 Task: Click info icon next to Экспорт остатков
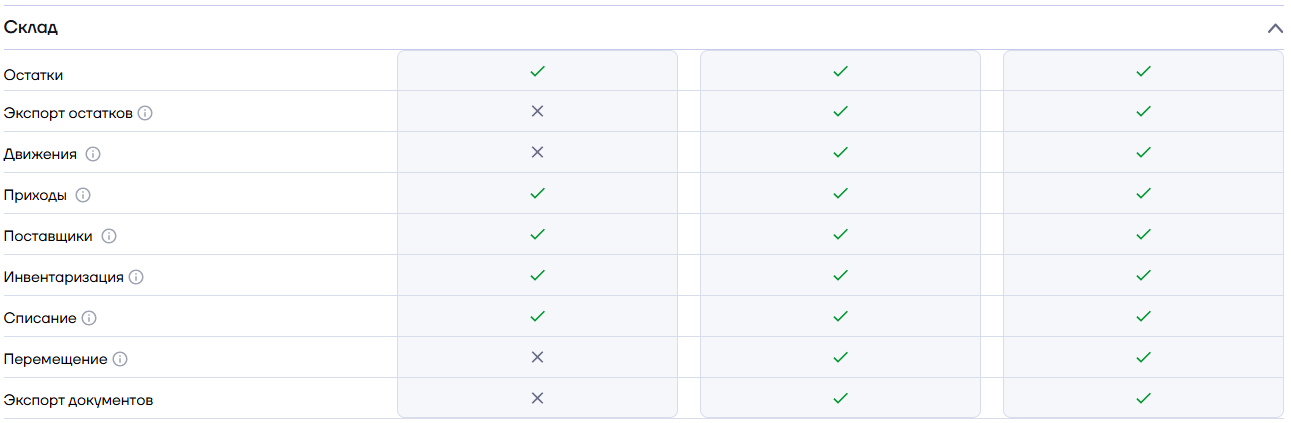[x=145, y=114]
